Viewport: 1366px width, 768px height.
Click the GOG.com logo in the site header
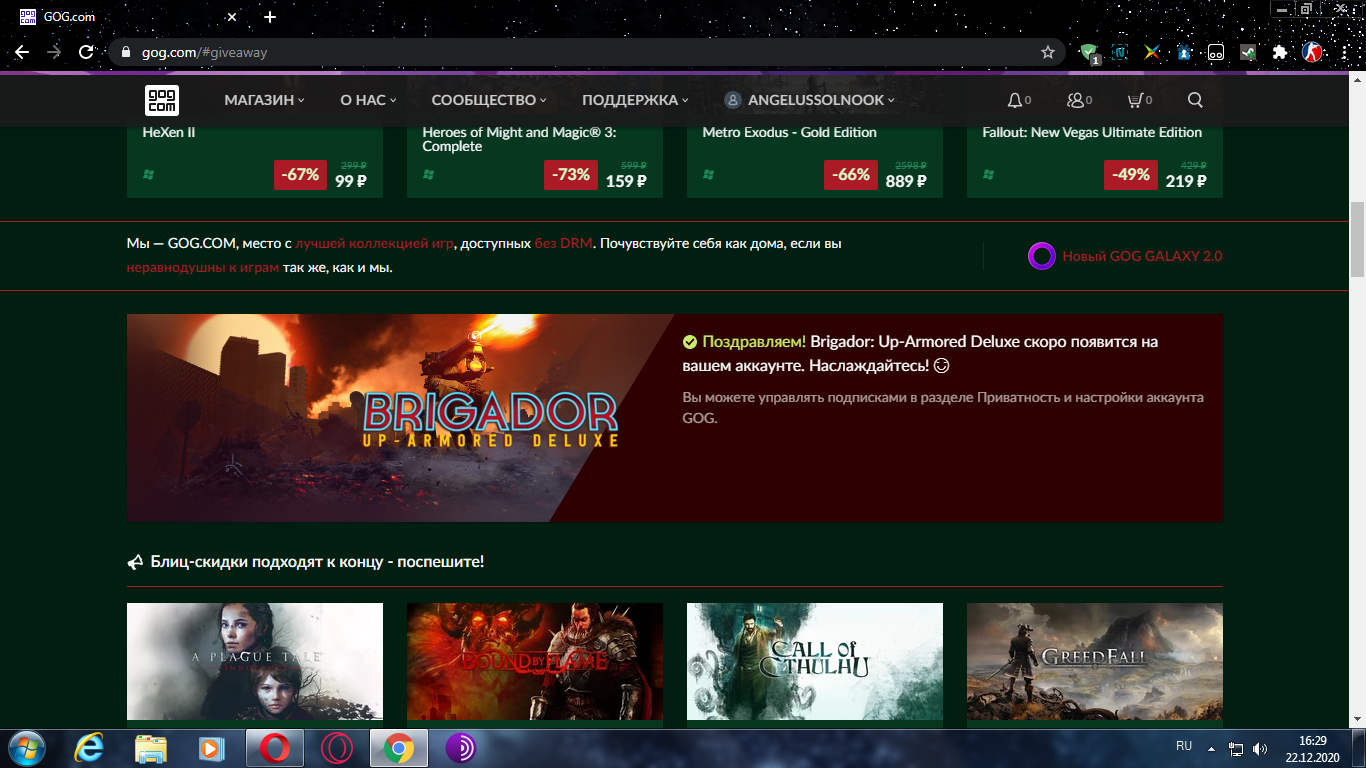click(x=162, y=100)
